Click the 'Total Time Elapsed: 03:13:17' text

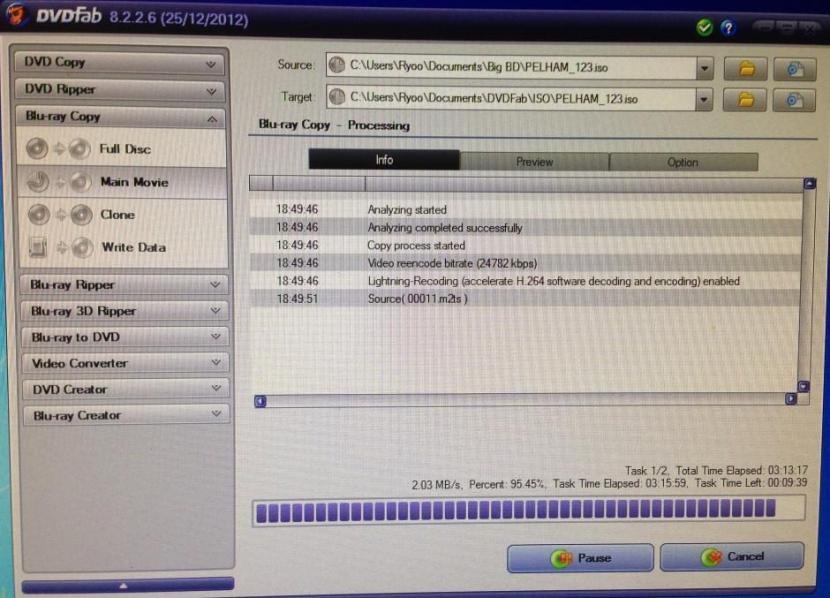[742, 470]
